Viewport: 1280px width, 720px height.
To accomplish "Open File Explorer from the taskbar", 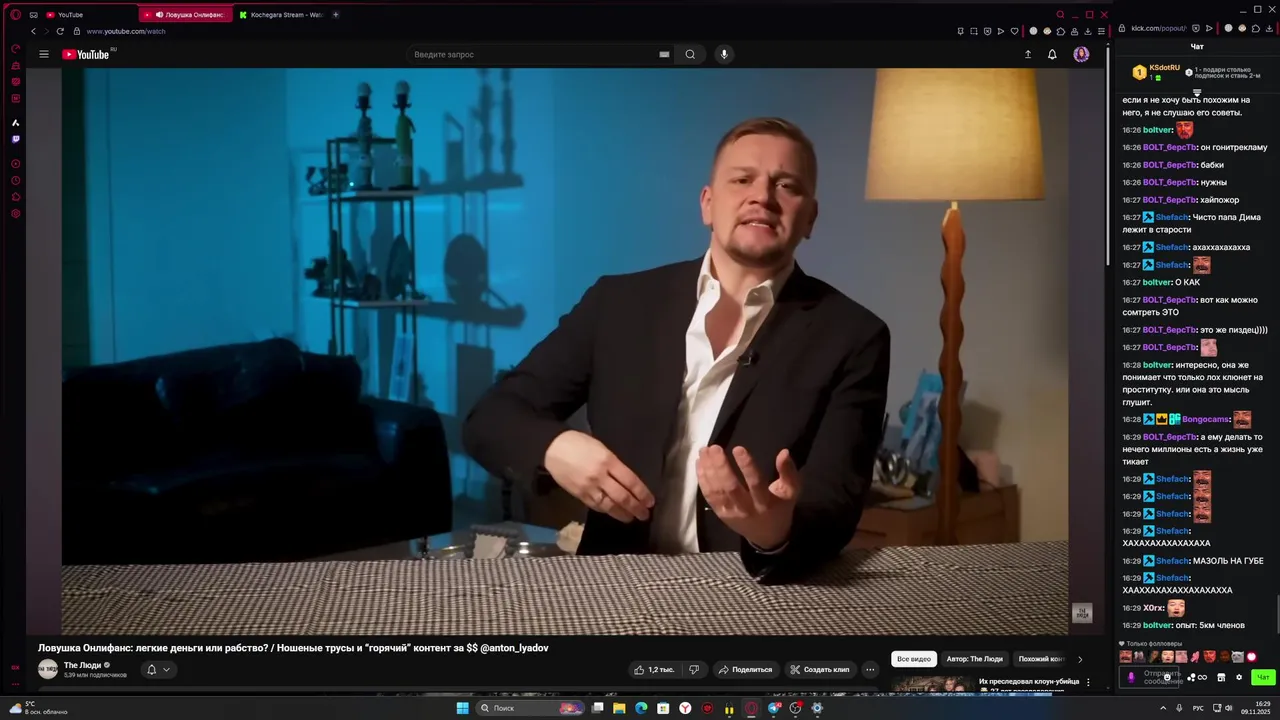I will coord(619,708).
